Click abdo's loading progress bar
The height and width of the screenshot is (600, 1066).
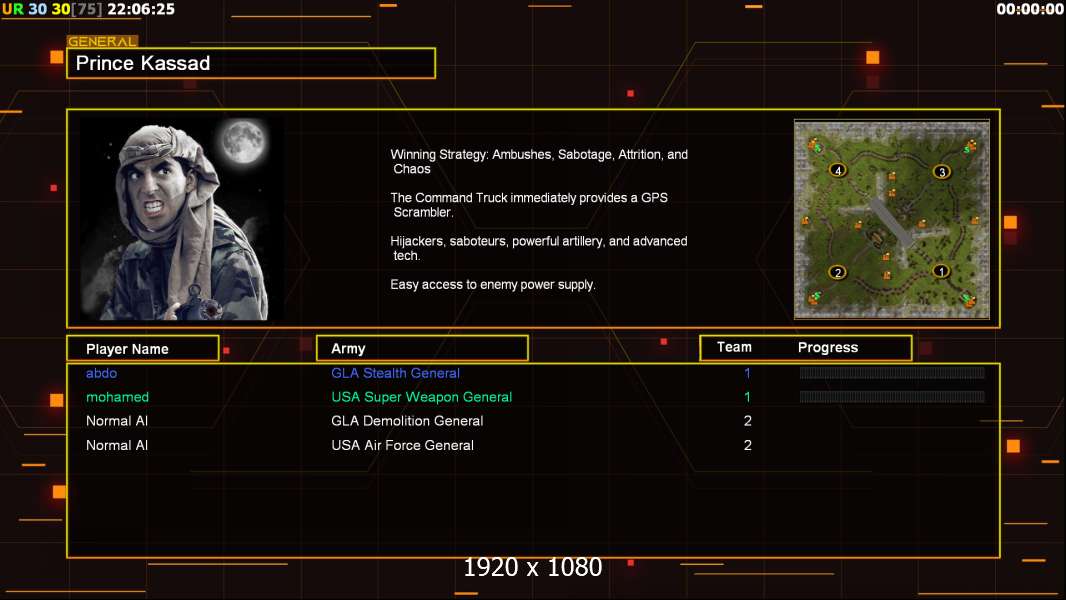(892, 372)
